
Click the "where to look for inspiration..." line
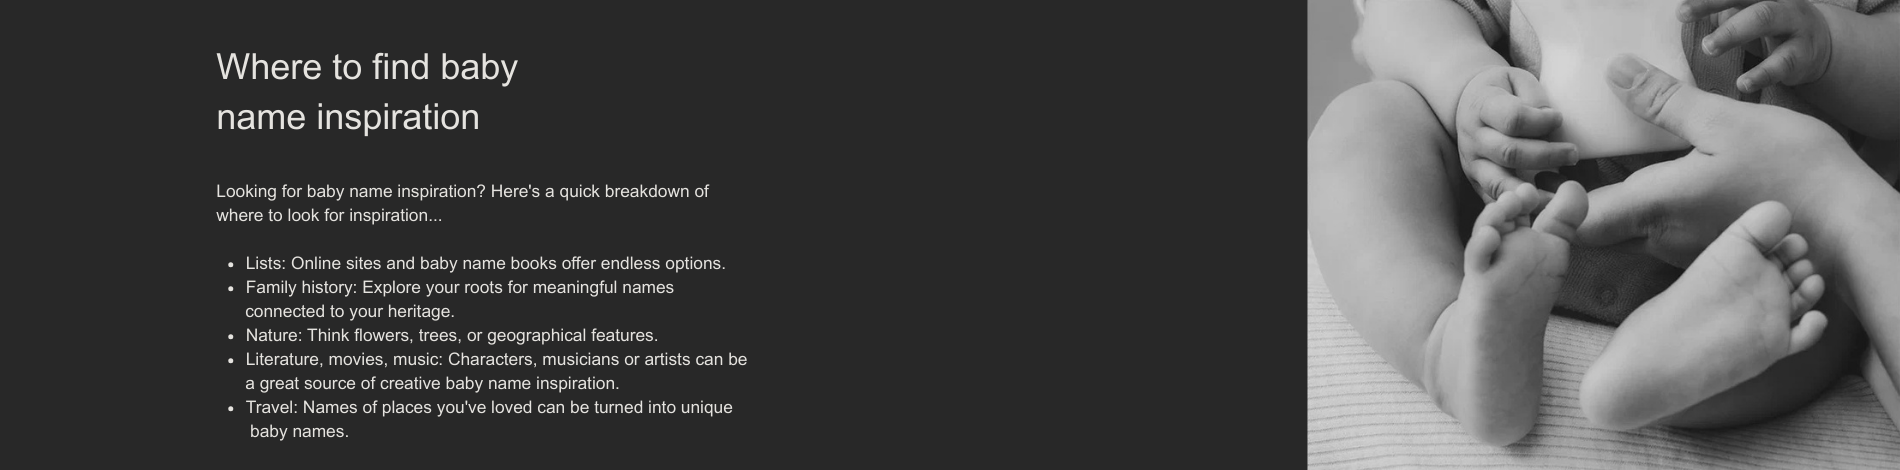329,215
